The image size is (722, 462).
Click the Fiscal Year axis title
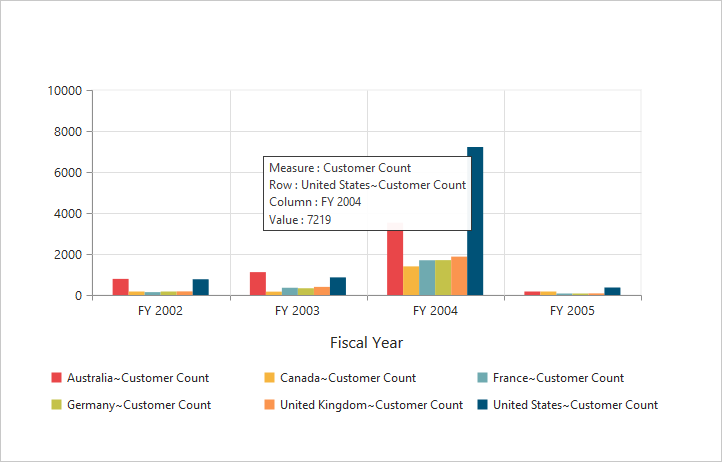(x=366, y=342)
